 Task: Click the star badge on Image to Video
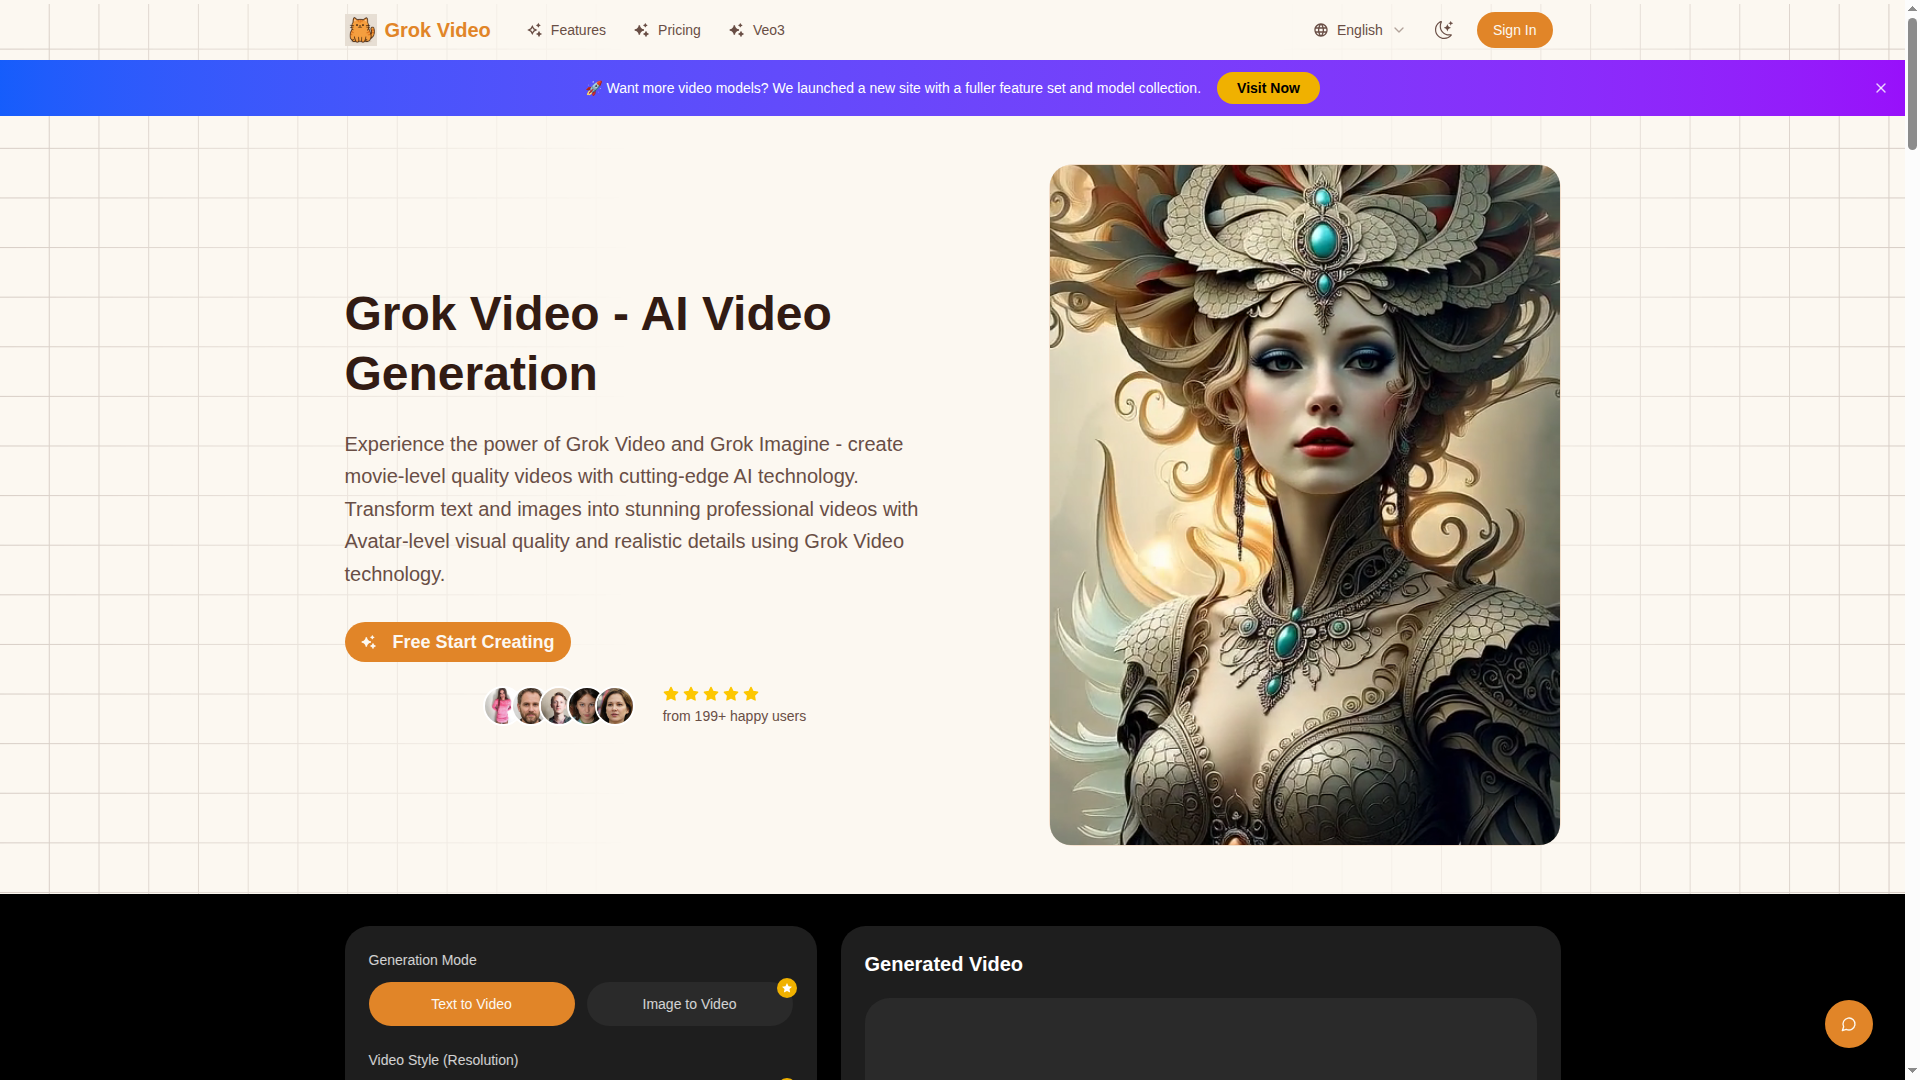pyautogui.click(x=786, y=988)
